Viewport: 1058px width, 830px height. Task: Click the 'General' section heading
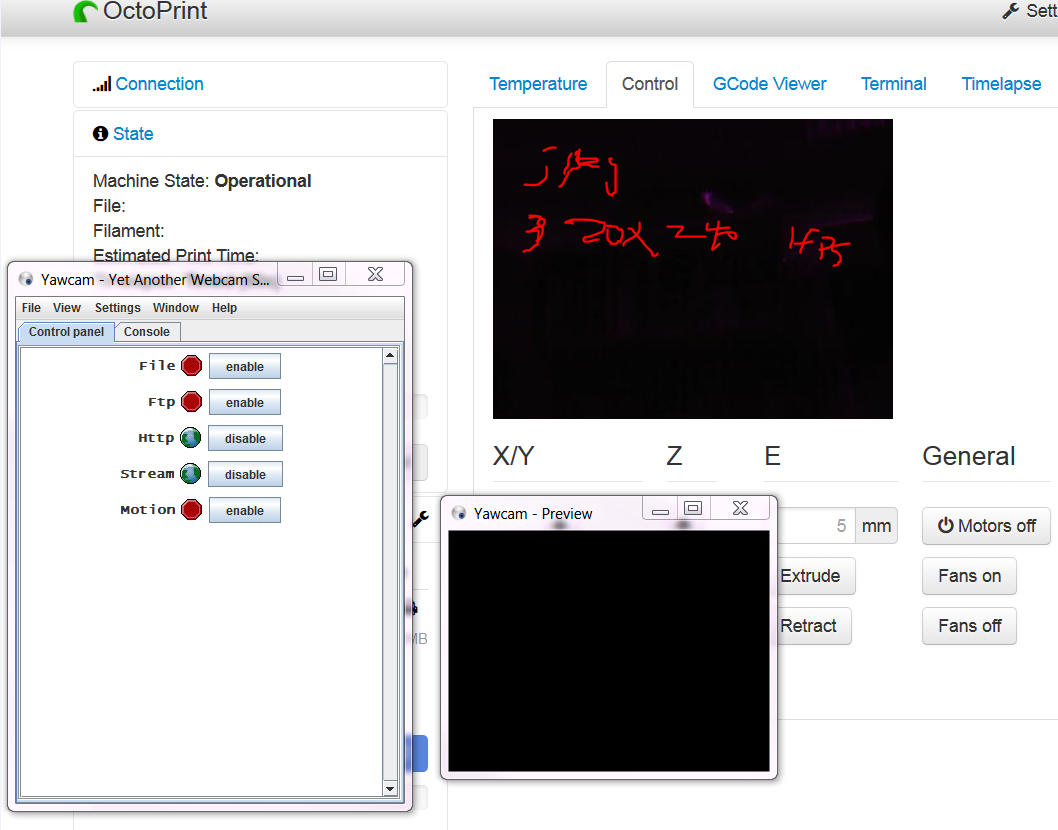coord(968,456)
